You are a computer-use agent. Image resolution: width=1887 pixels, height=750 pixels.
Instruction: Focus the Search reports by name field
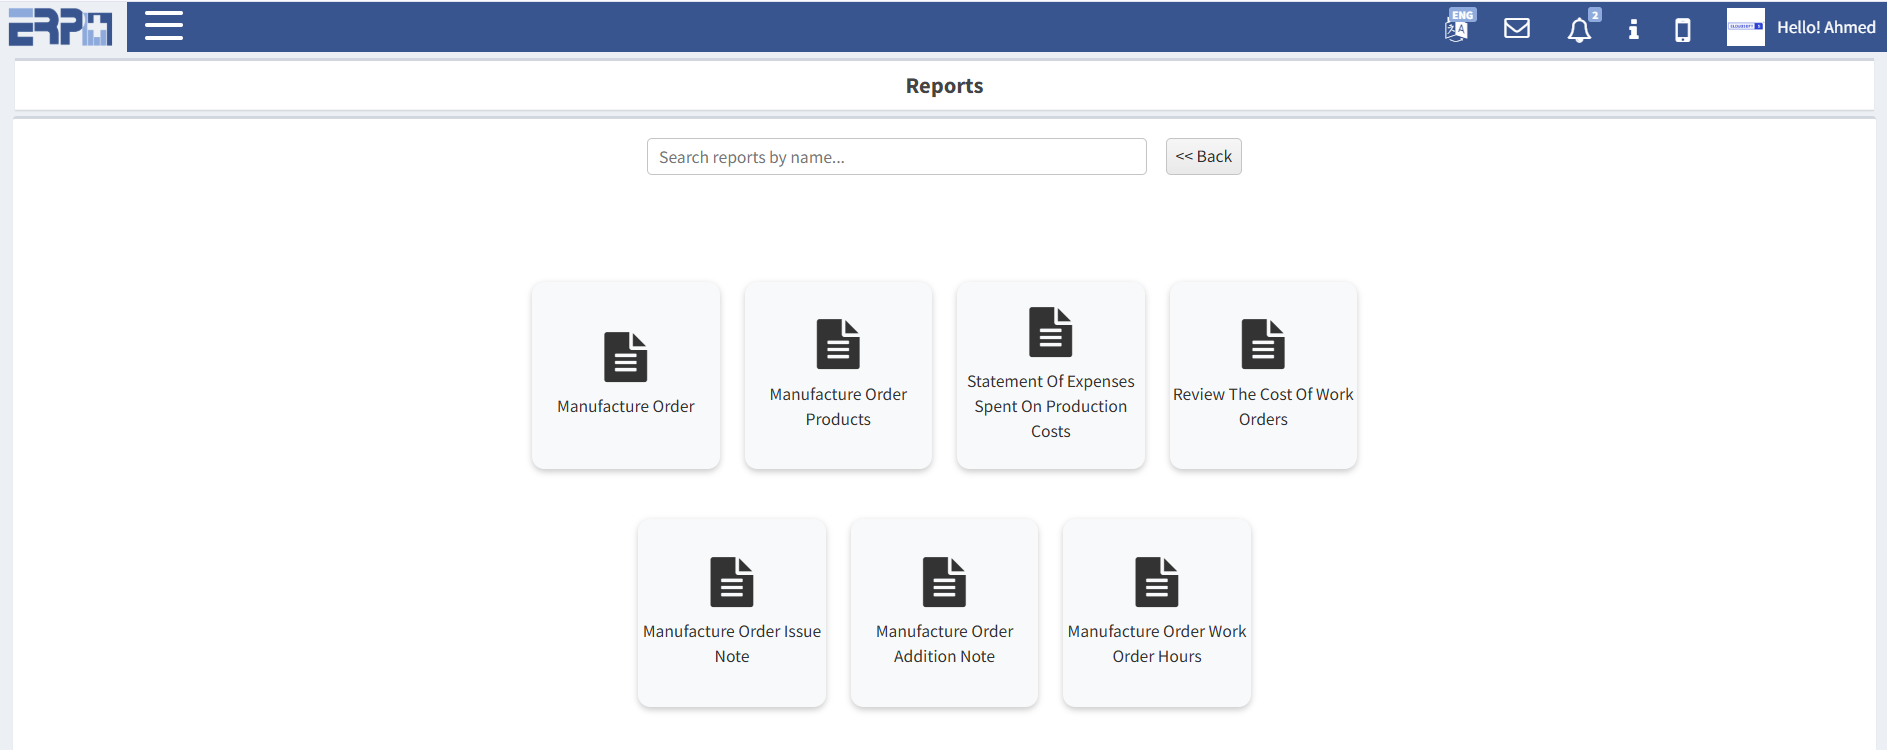click(x=896, y=157)
